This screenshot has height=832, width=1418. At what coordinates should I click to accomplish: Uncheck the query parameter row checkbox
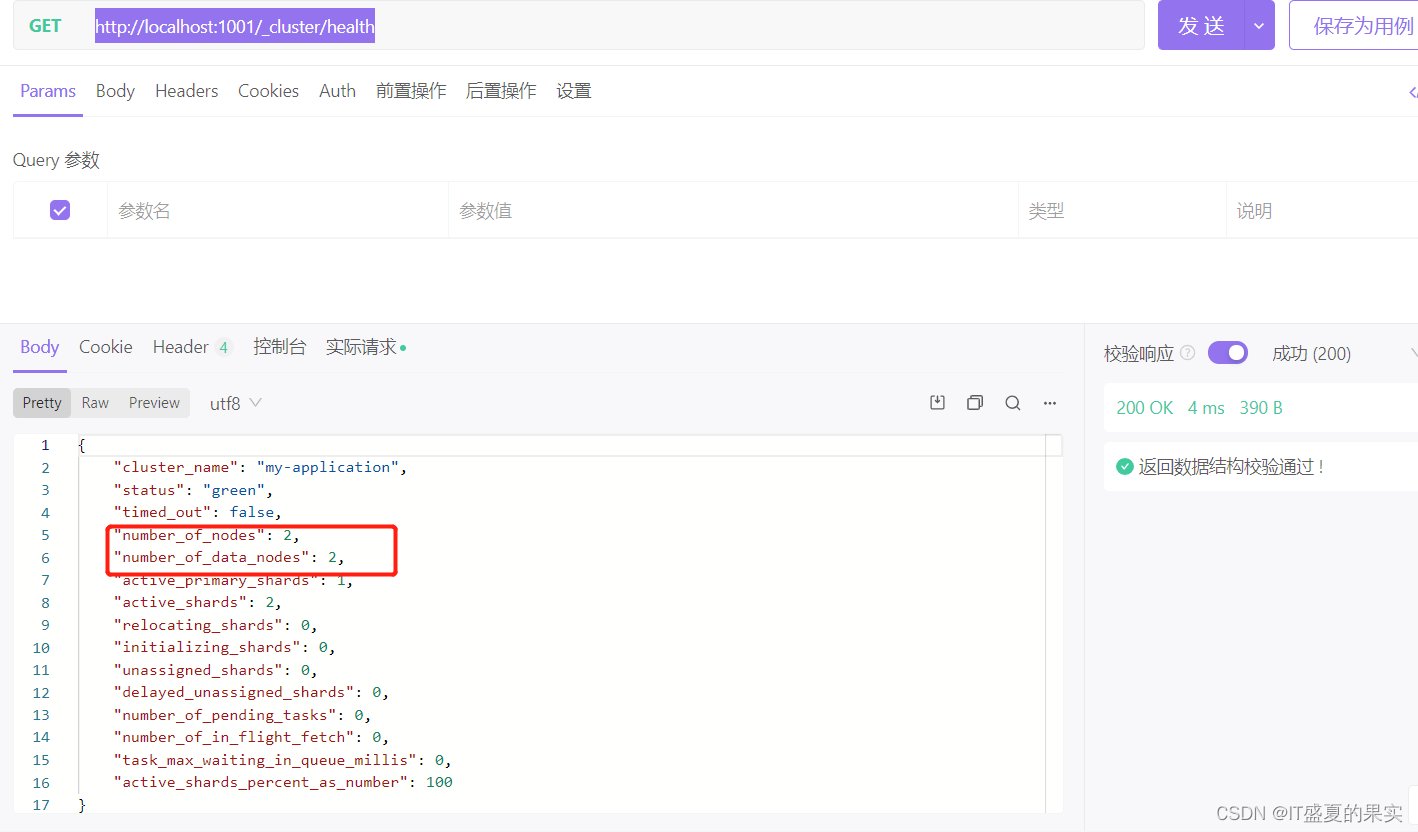pos(60,210)
